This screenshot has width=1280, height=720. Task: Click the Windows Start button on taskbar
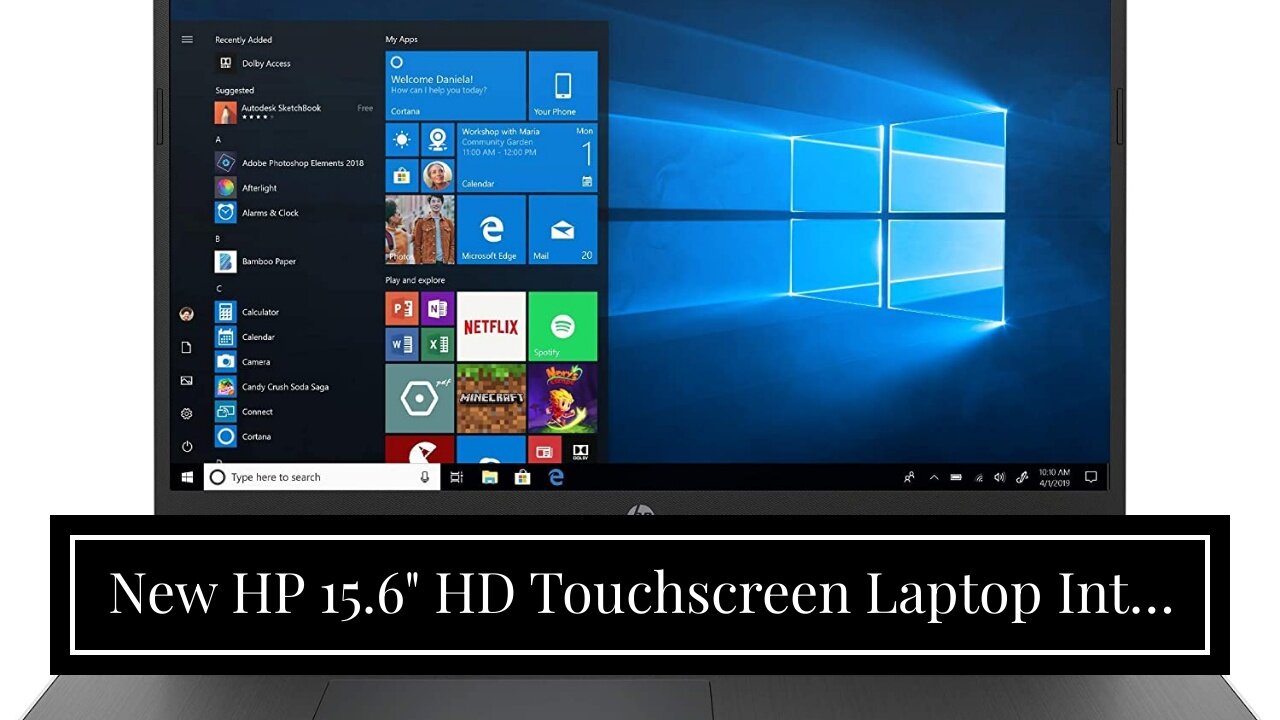(x=187, y=477)
